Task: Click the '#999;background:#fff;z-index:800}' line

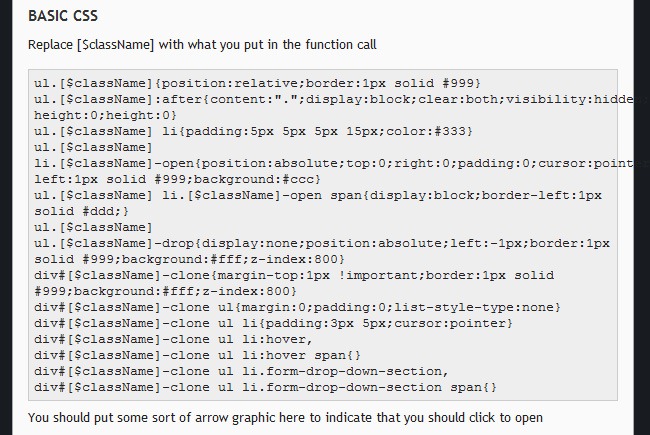Action: point(165,291)
